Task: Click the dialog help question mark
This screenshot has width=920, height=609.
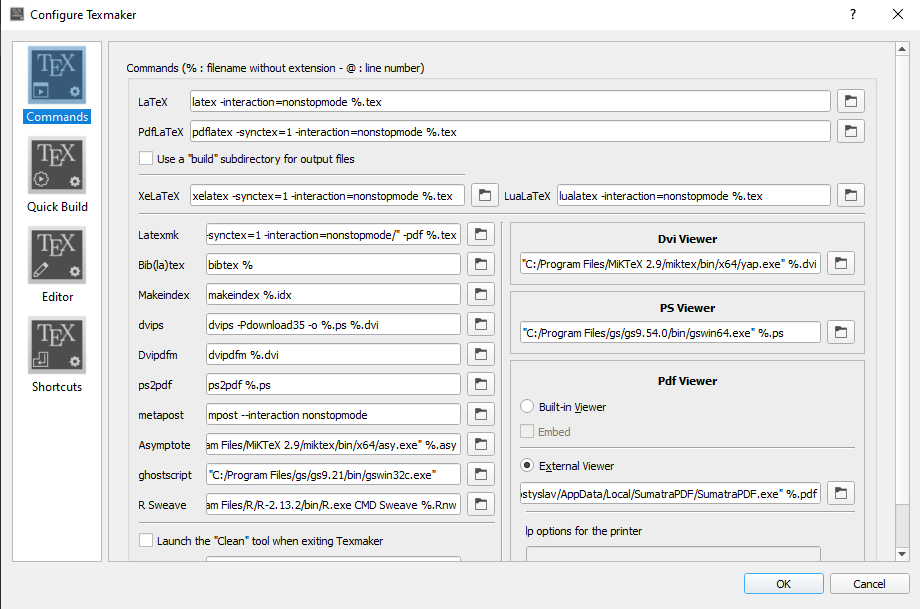Action: (x=853, y=14)
